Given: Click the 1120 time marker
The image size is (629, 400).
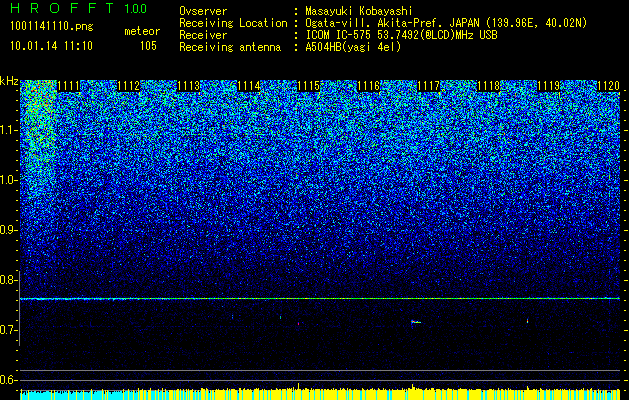Looking at the screenshot, I should 609,86.
